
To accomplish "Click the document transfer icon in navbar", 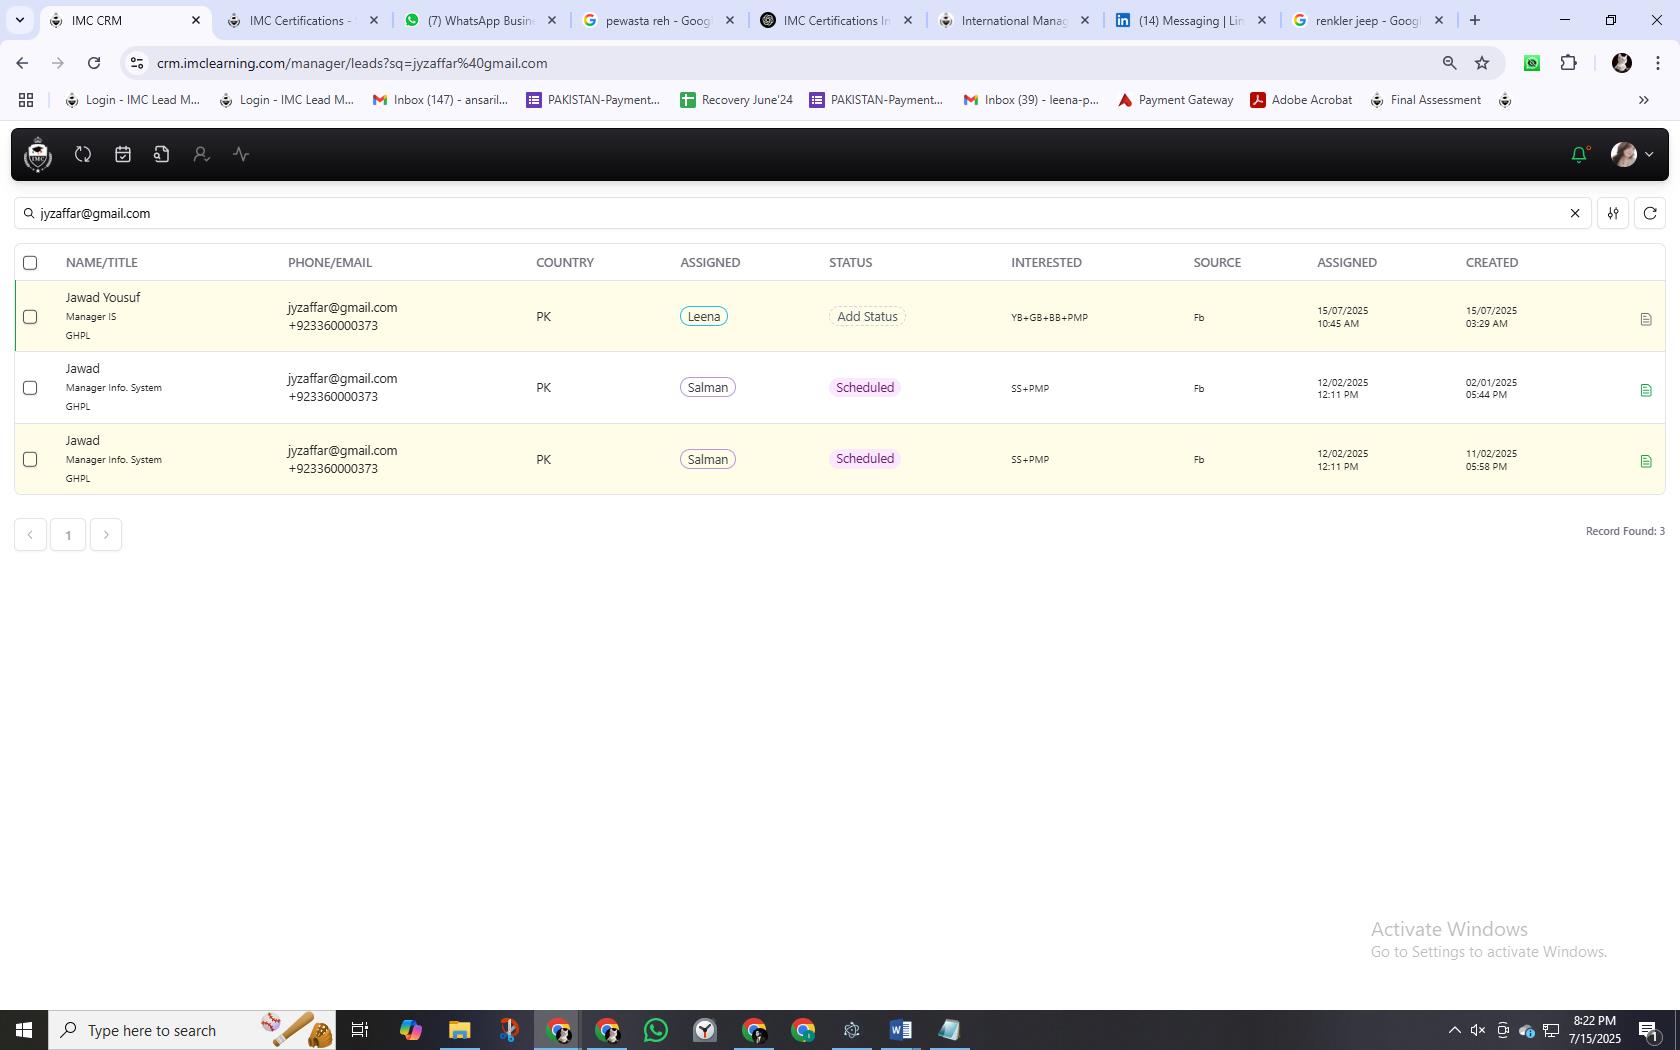I will (162, 154).
